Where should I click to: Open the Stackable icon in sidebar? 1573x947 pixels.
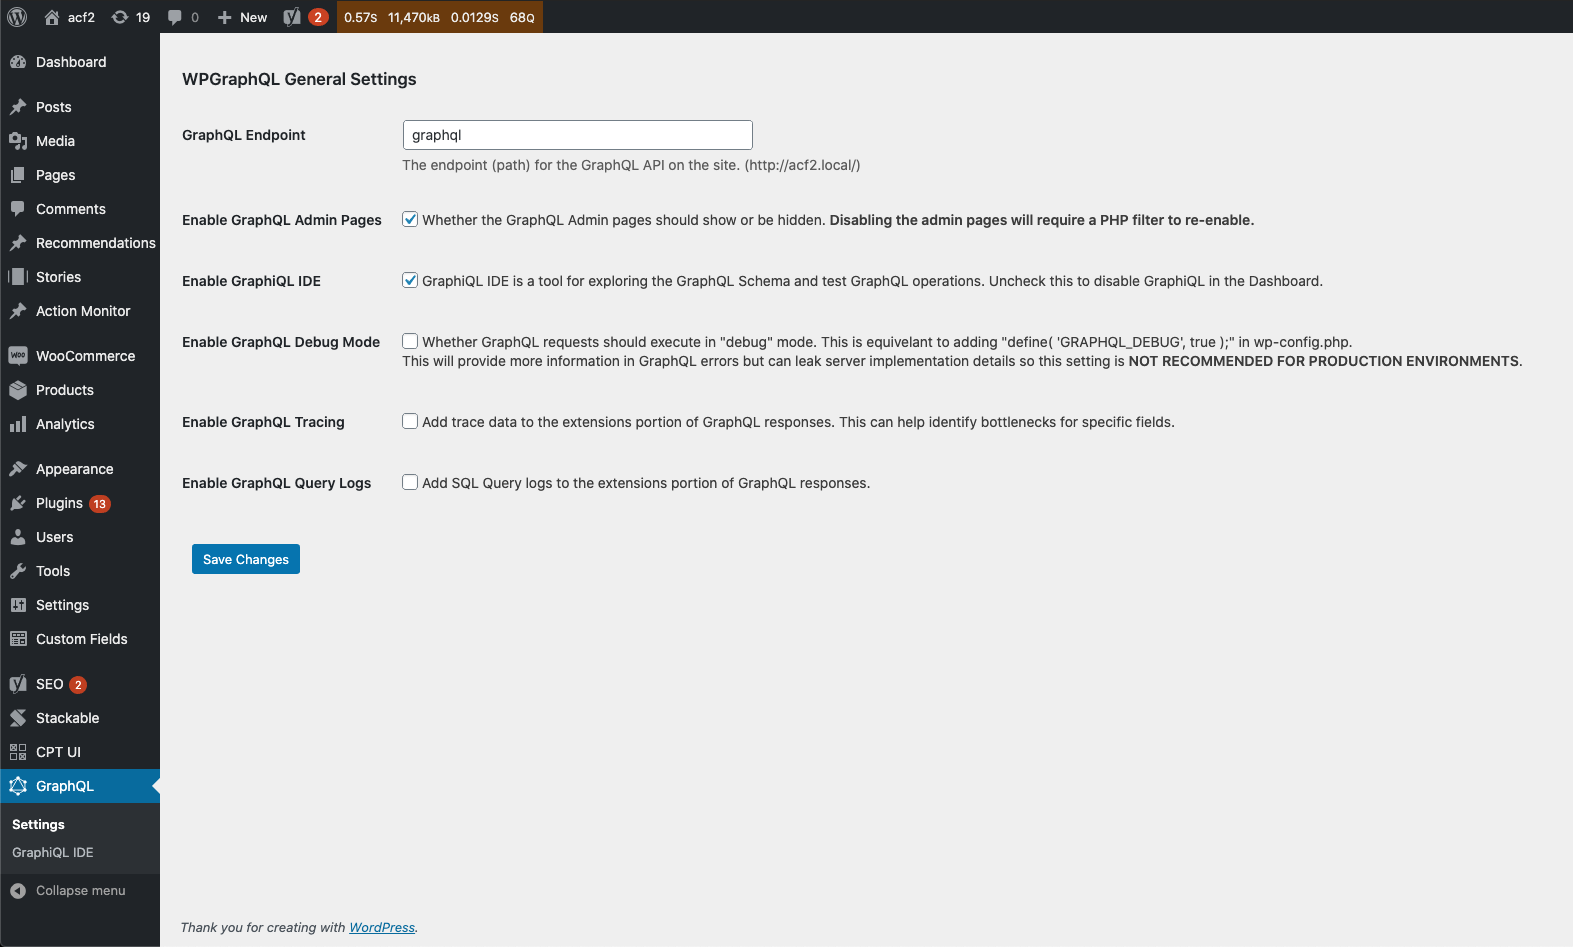click(x=18, y=718)
